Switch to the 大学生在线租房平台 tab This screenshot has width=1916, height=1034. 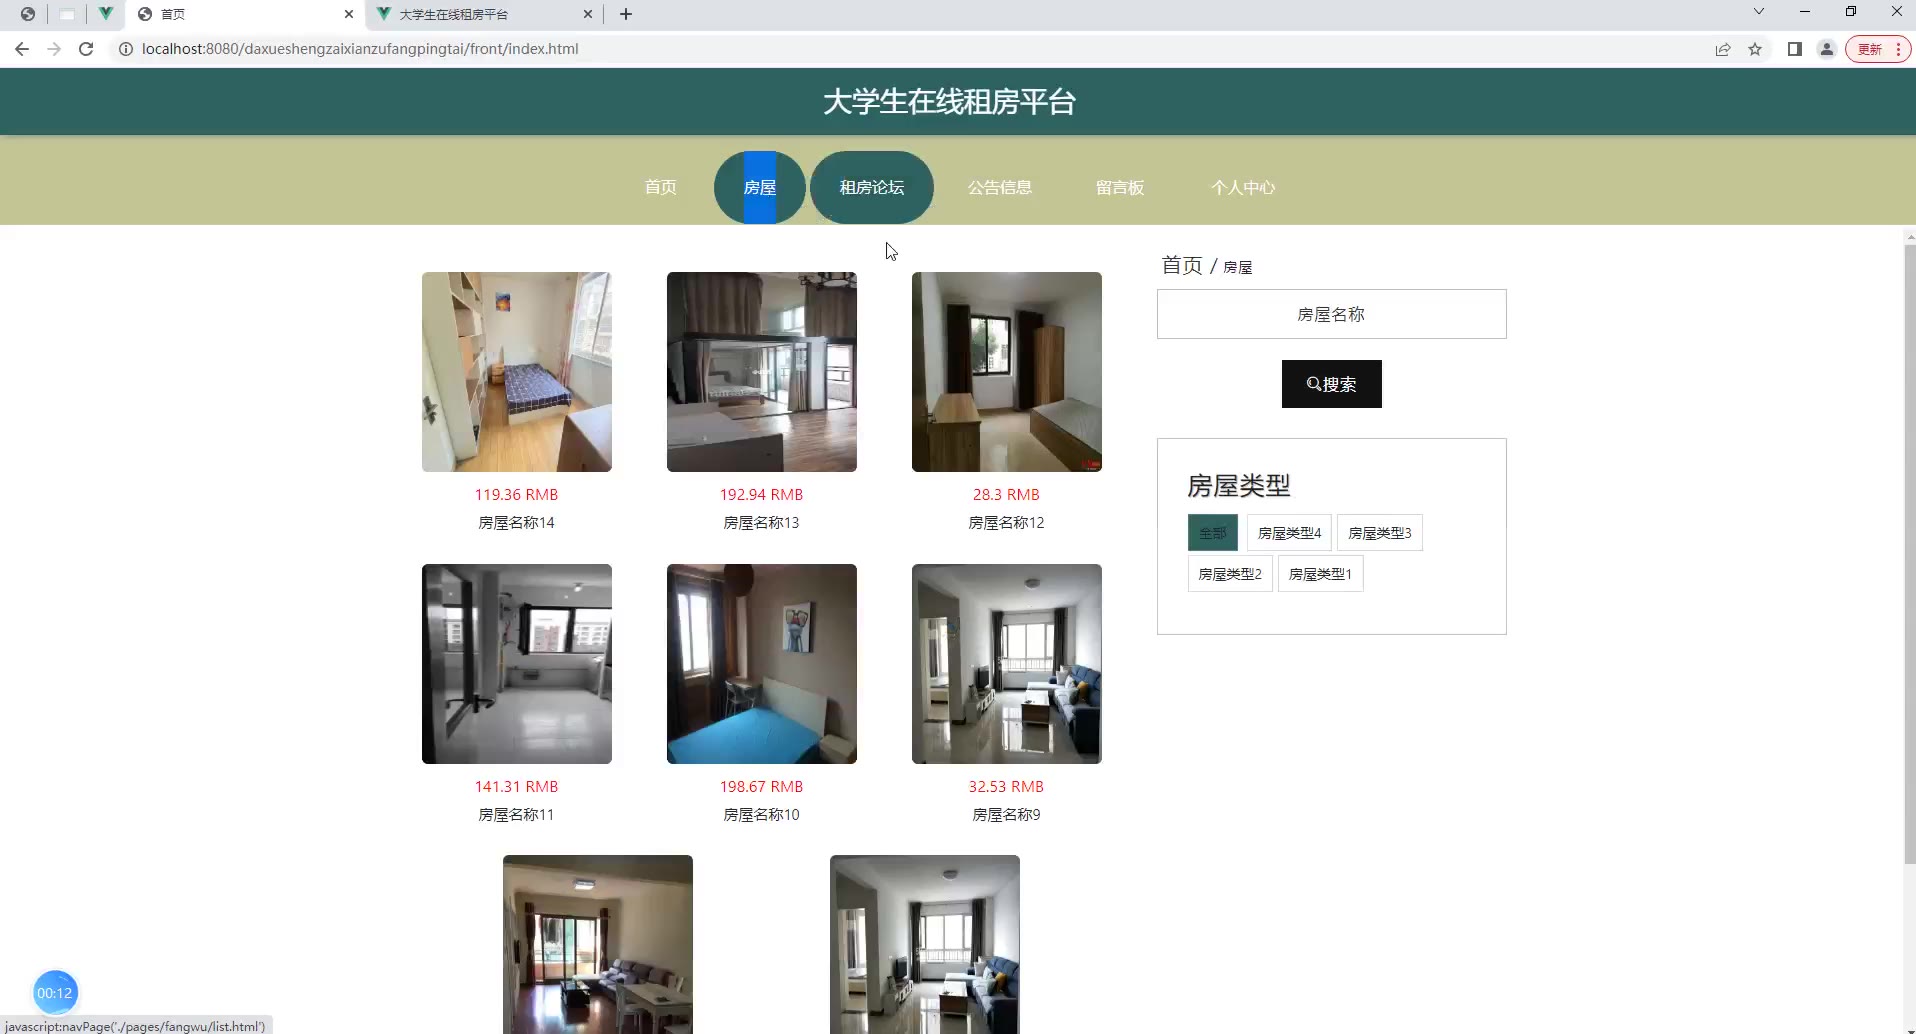[x=486, y=14]
